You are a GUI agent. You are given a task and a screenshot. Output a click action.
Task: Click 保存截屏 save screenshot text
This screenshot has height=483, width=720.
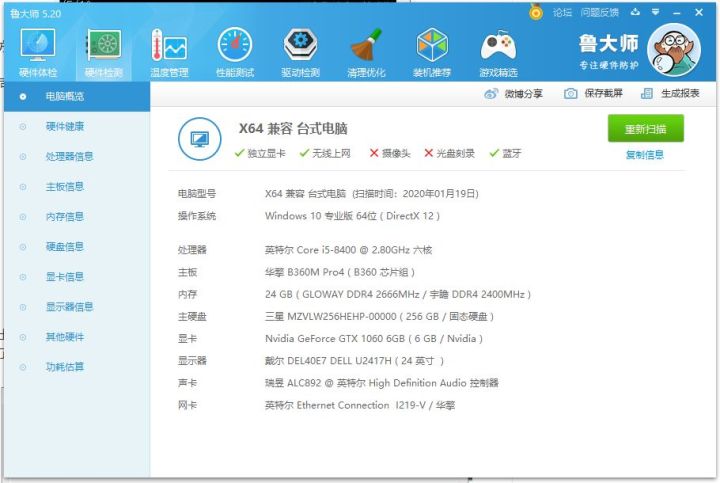pyautogui.click(x=603, y=94)
